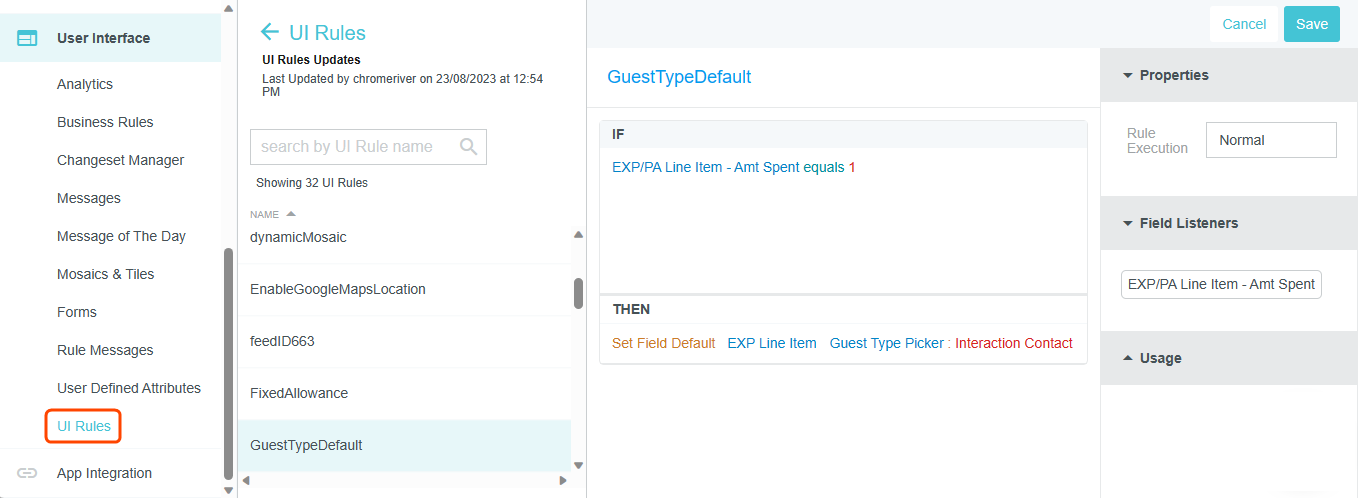This screenshot has height=498, width=1358.
Task: Sort list by NAME column arrow
Action: click(291, 214)
